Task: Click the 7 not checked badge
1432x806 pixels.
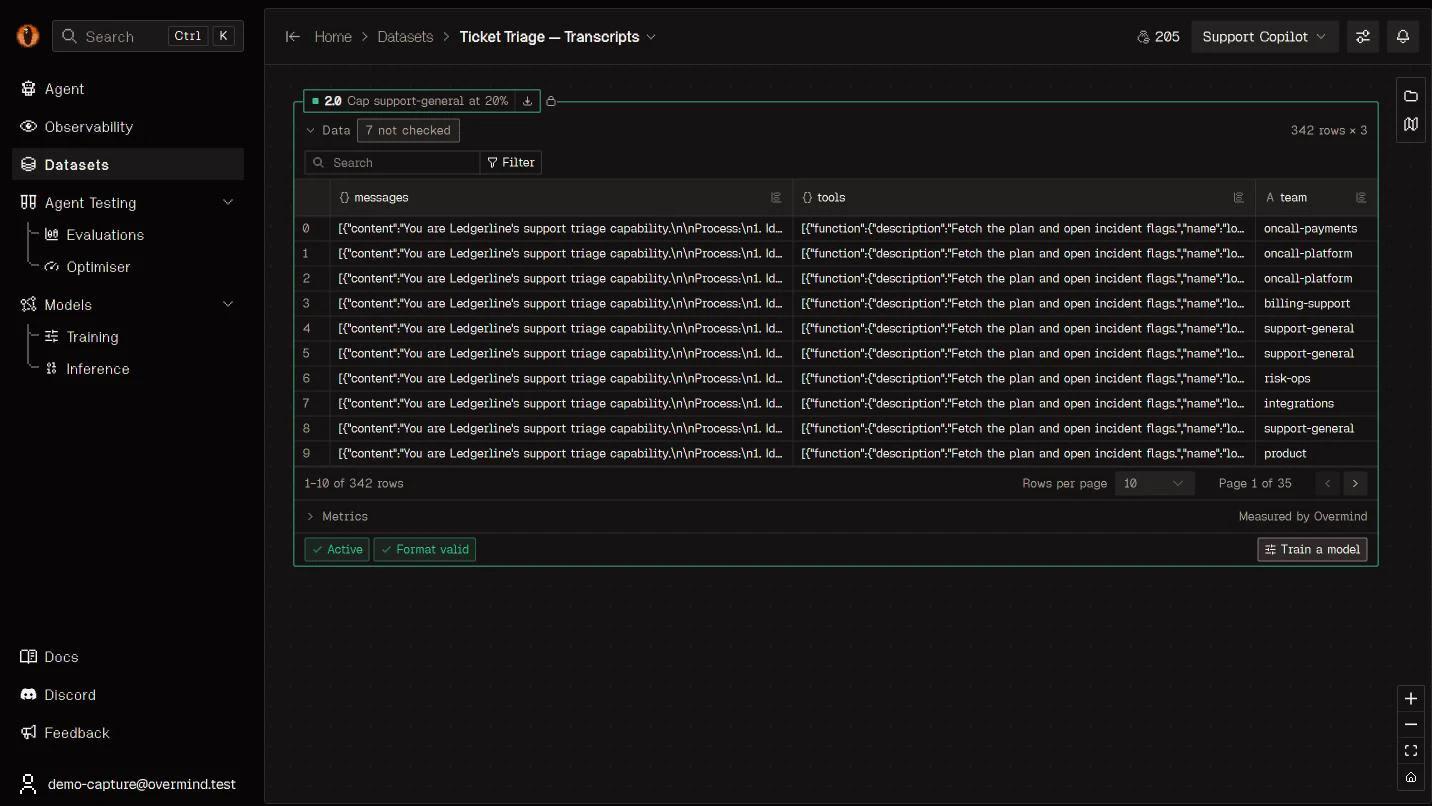Action: (408, 130)
